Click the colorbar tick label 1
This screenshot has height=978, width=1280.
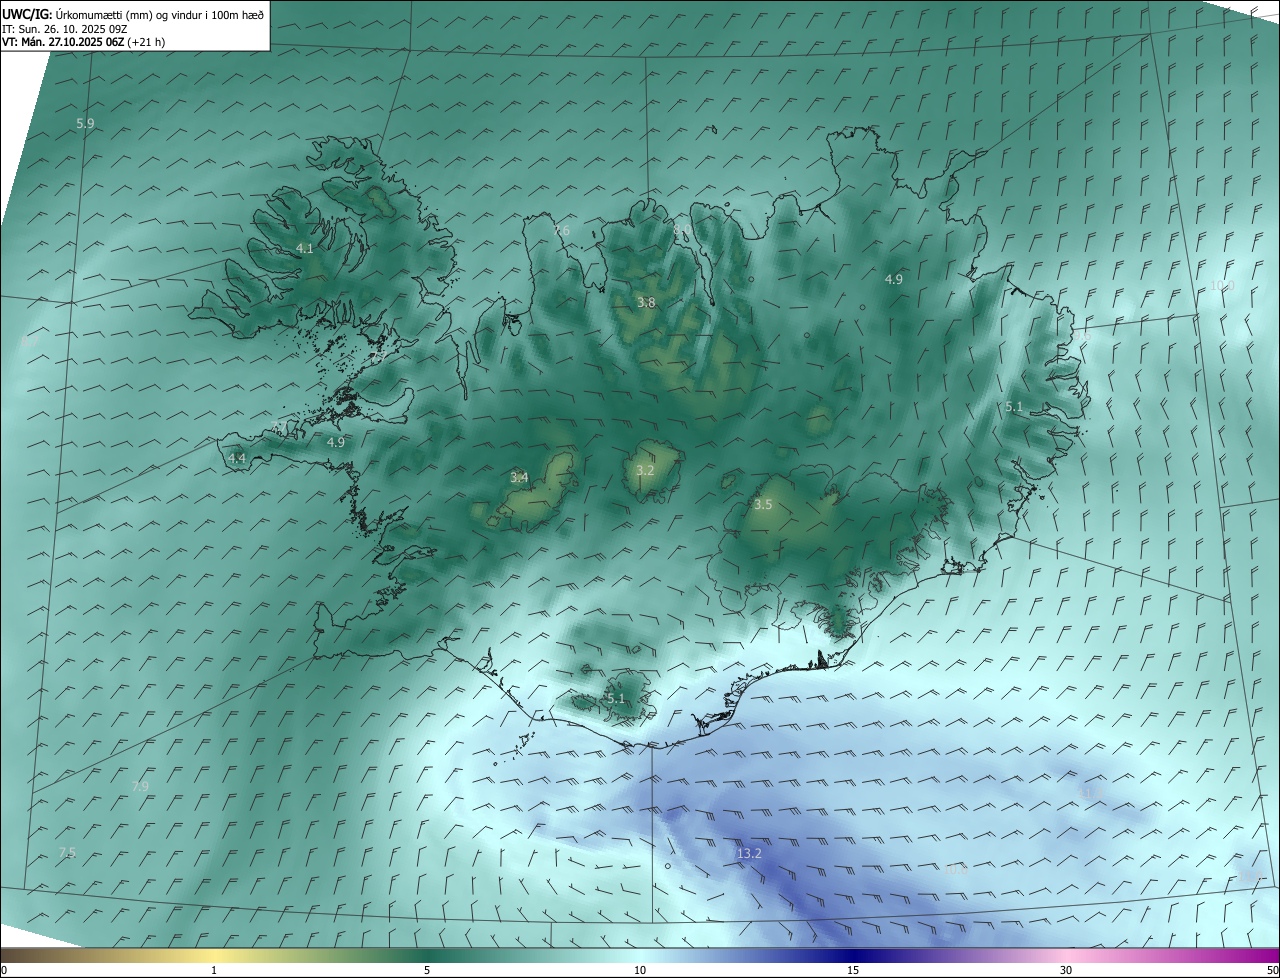coord(214,970)
